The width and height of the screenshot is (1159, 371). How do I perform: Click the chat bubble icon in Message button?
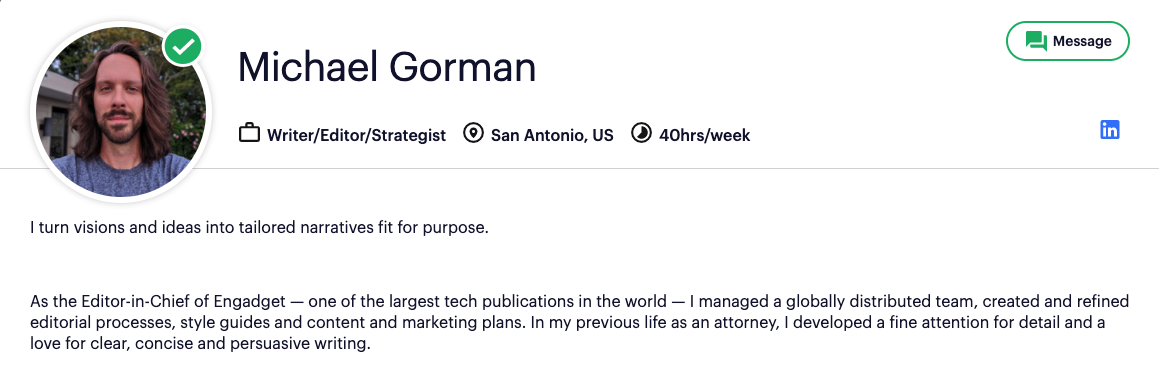pyautogui.click(x=1036, y=41)
